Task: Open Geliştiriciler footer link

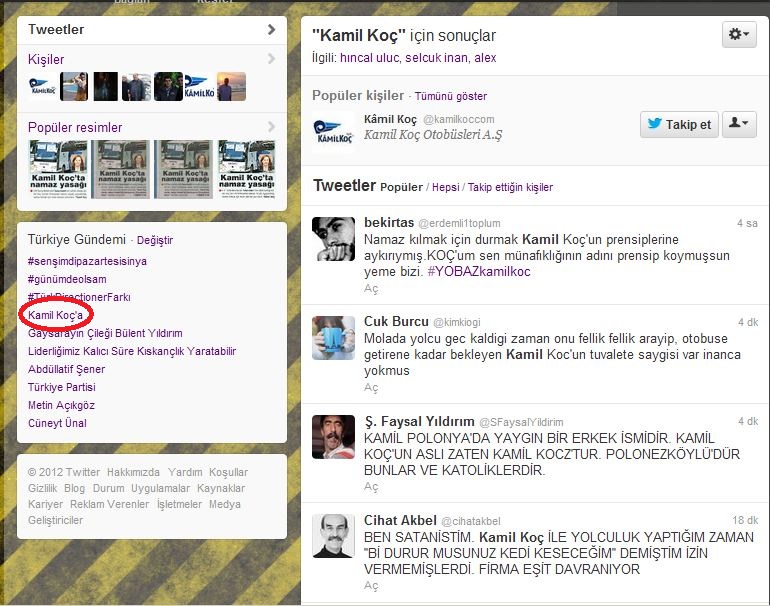Action: pos(55,521)
